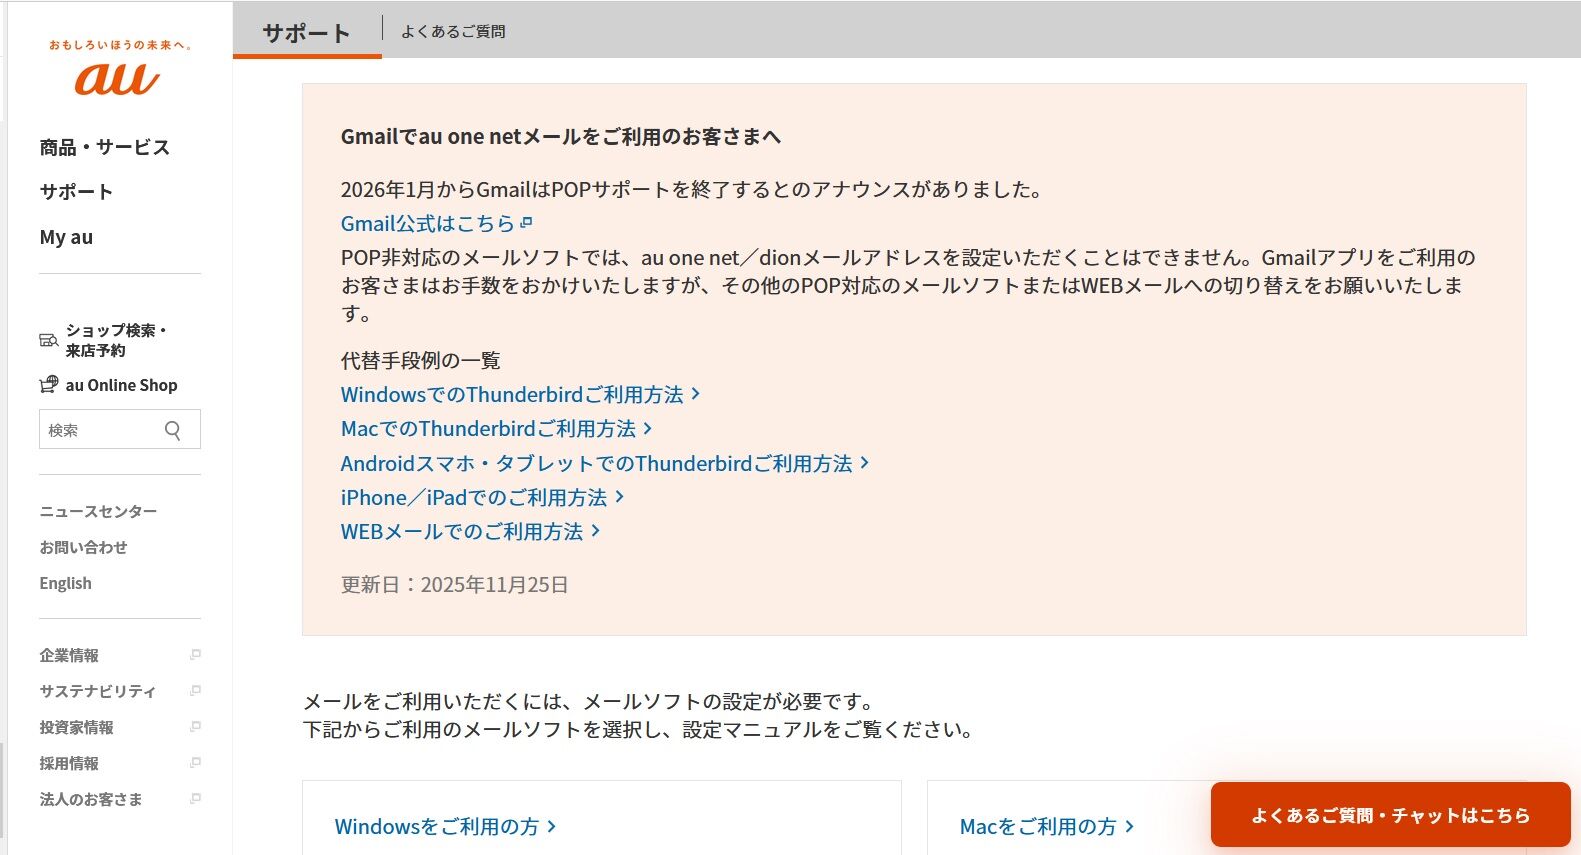Viewport: 1581px width, 855px height.
Task: Click the Gmailでau one netメールをご利用のお客さまへ heading
Action: click(561, 137)
